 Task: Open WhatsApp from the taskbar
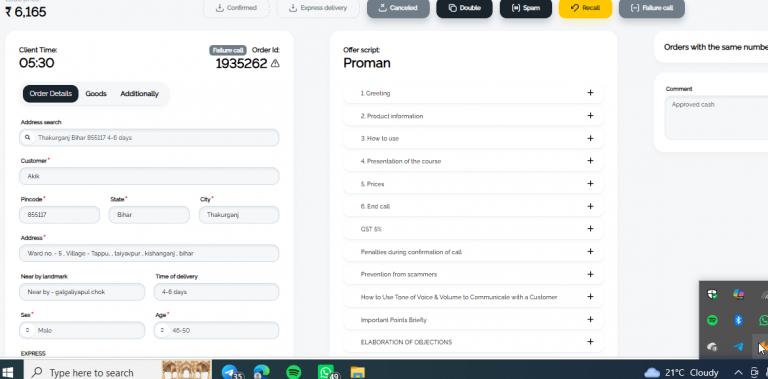[x=326, y=372]
